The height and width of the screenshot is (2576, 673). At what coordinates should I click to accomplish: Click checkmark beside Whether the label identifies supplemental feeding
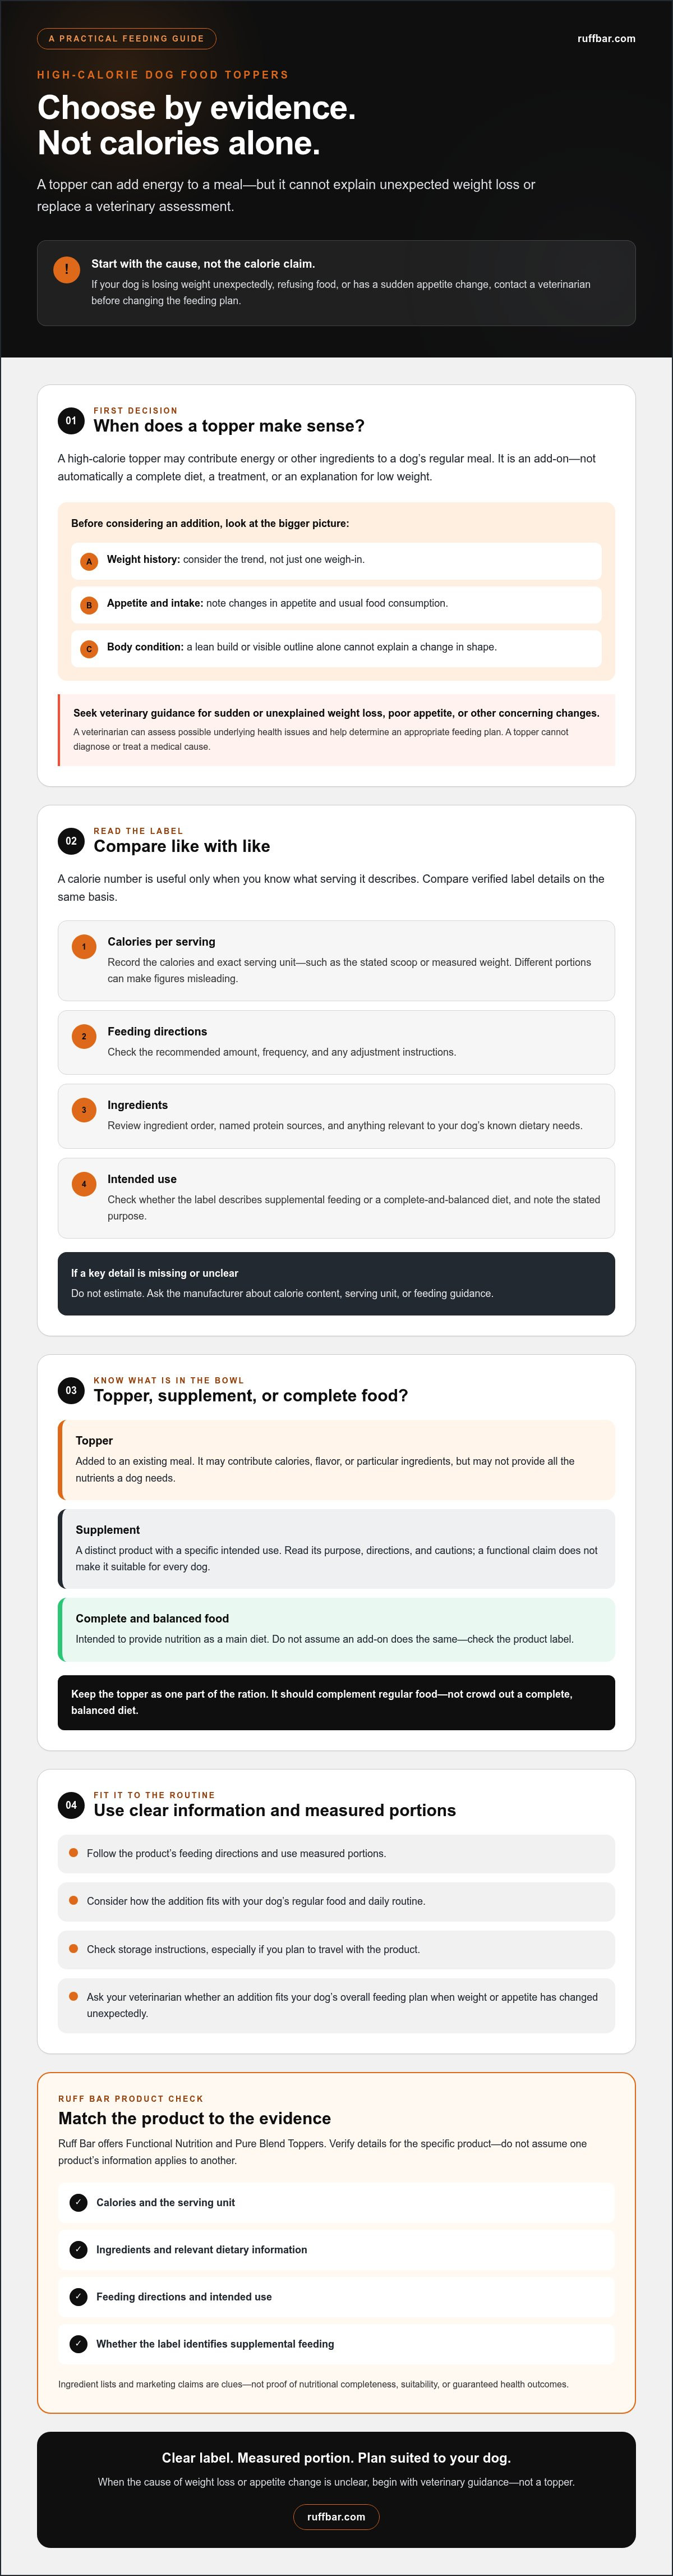click(79, 2343)
